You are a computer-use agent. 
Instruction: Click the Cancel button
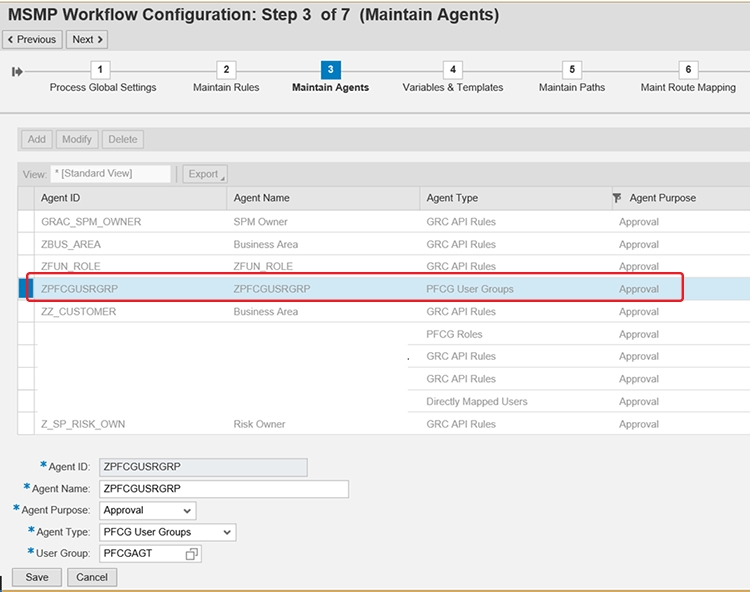[92, 577]
